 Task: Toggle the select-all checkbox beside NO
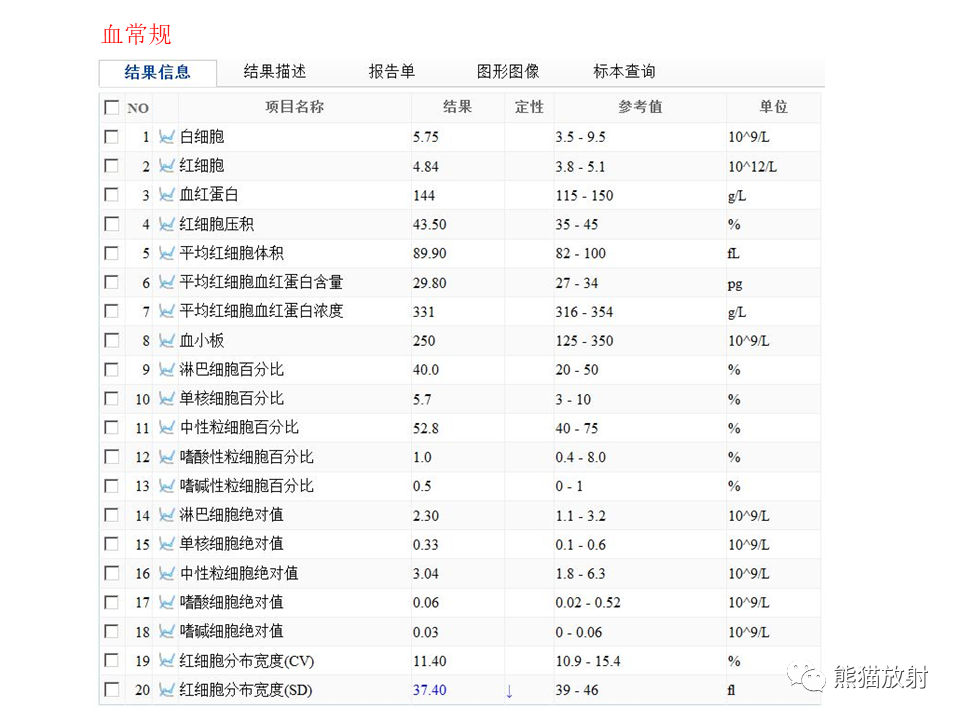(x=111, y=107)
